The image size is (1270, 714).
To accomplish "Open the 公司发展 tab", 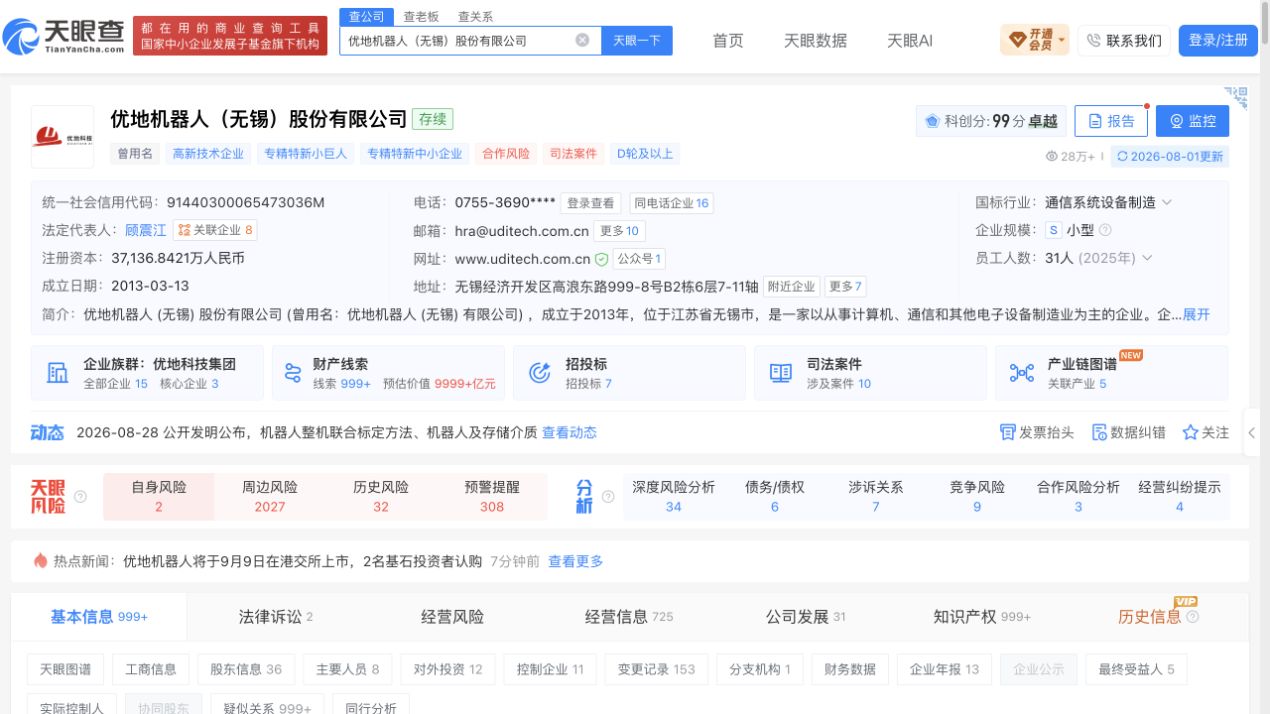I will [x=806, y=617].
